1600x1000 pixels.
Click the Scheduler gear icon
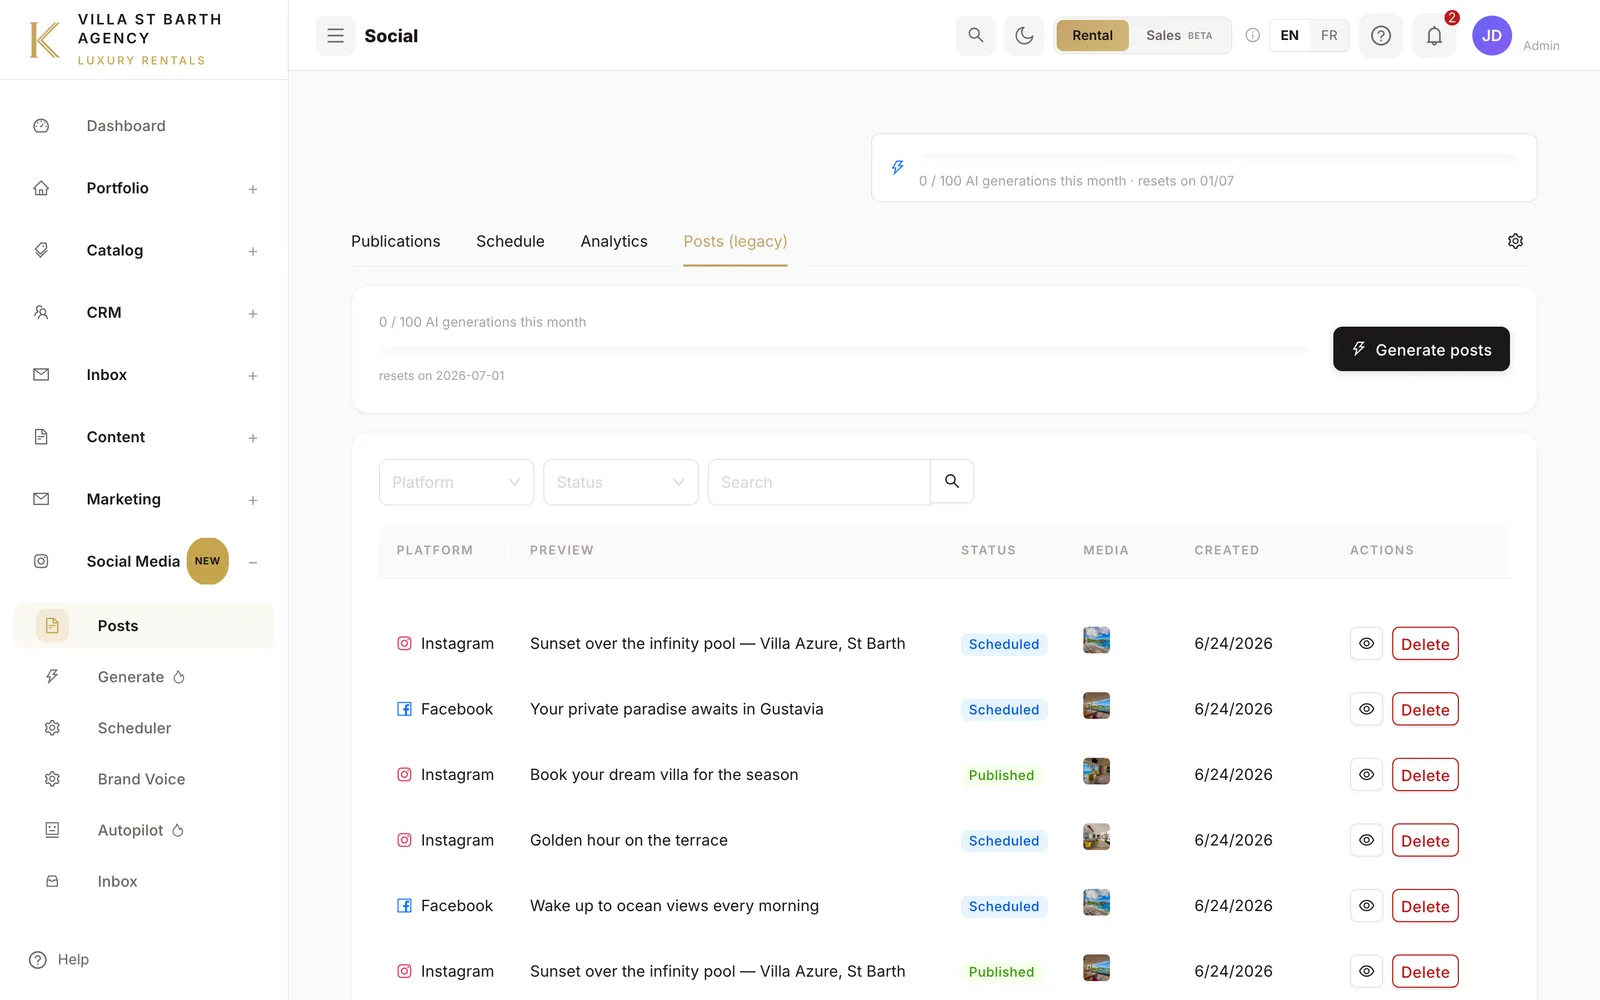coord(52,728)
